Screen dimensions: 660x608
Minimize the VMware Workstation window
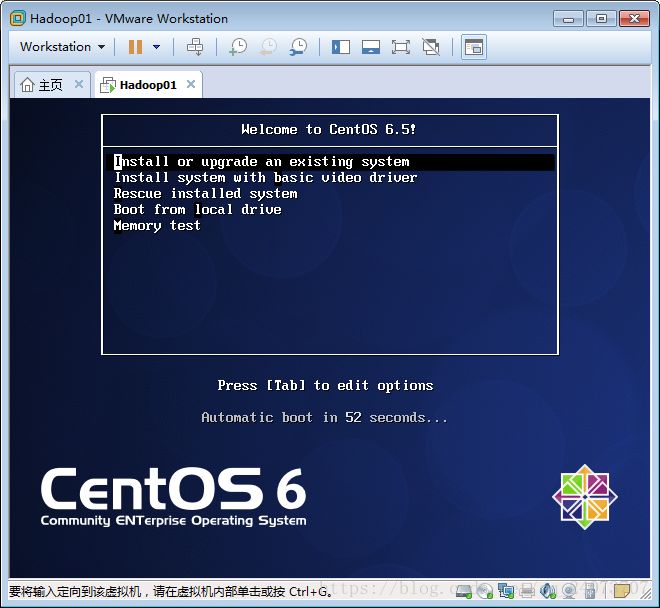(x=568, y=19)
